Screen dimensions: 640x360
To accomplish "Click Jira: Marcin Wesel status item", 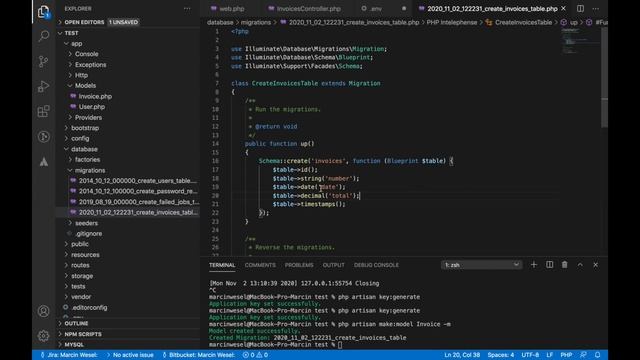I will (69, 355).
